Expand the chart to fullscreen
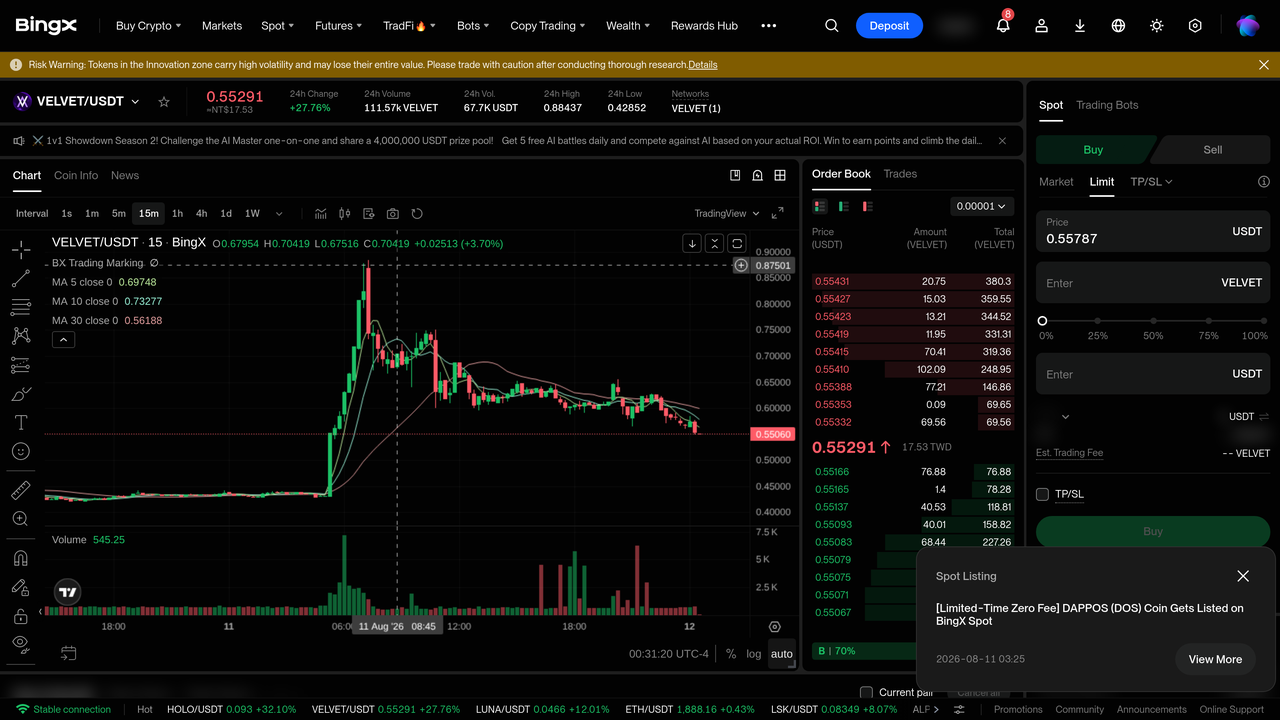The width and height of the screenshot is (1280, 720). click(778, 213)
